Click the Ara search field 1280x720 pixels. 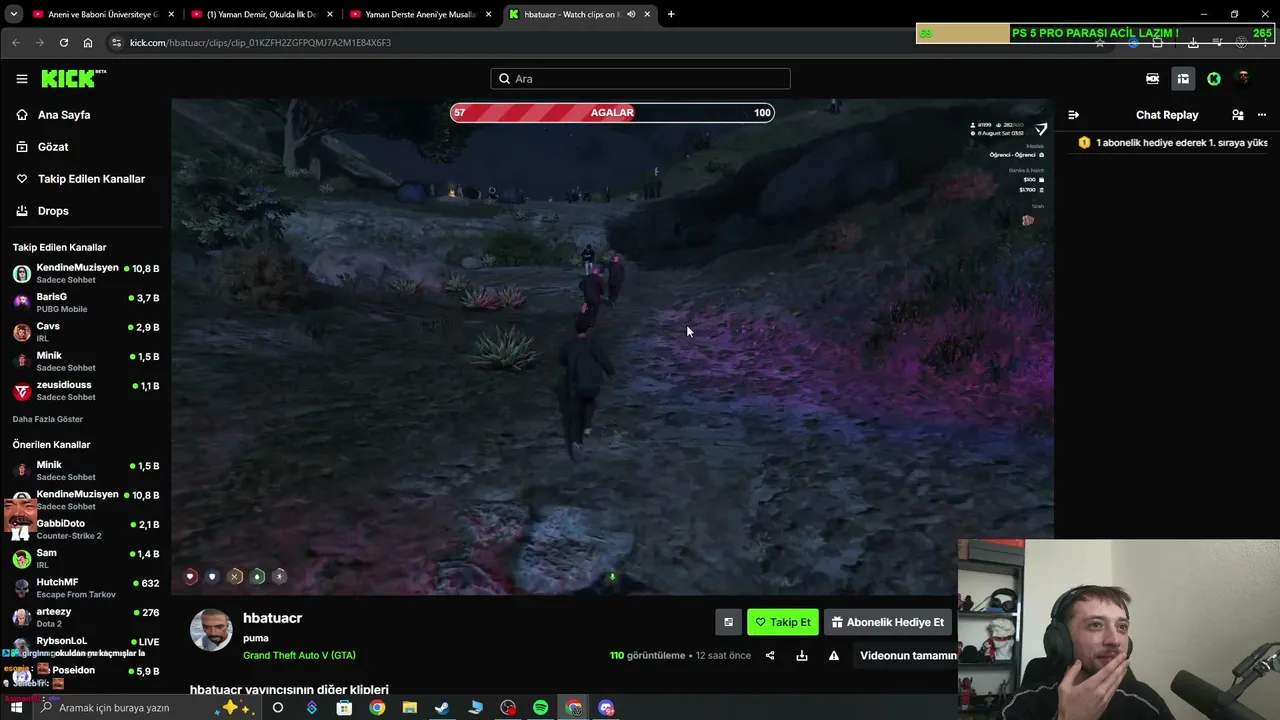click(640, 79)
